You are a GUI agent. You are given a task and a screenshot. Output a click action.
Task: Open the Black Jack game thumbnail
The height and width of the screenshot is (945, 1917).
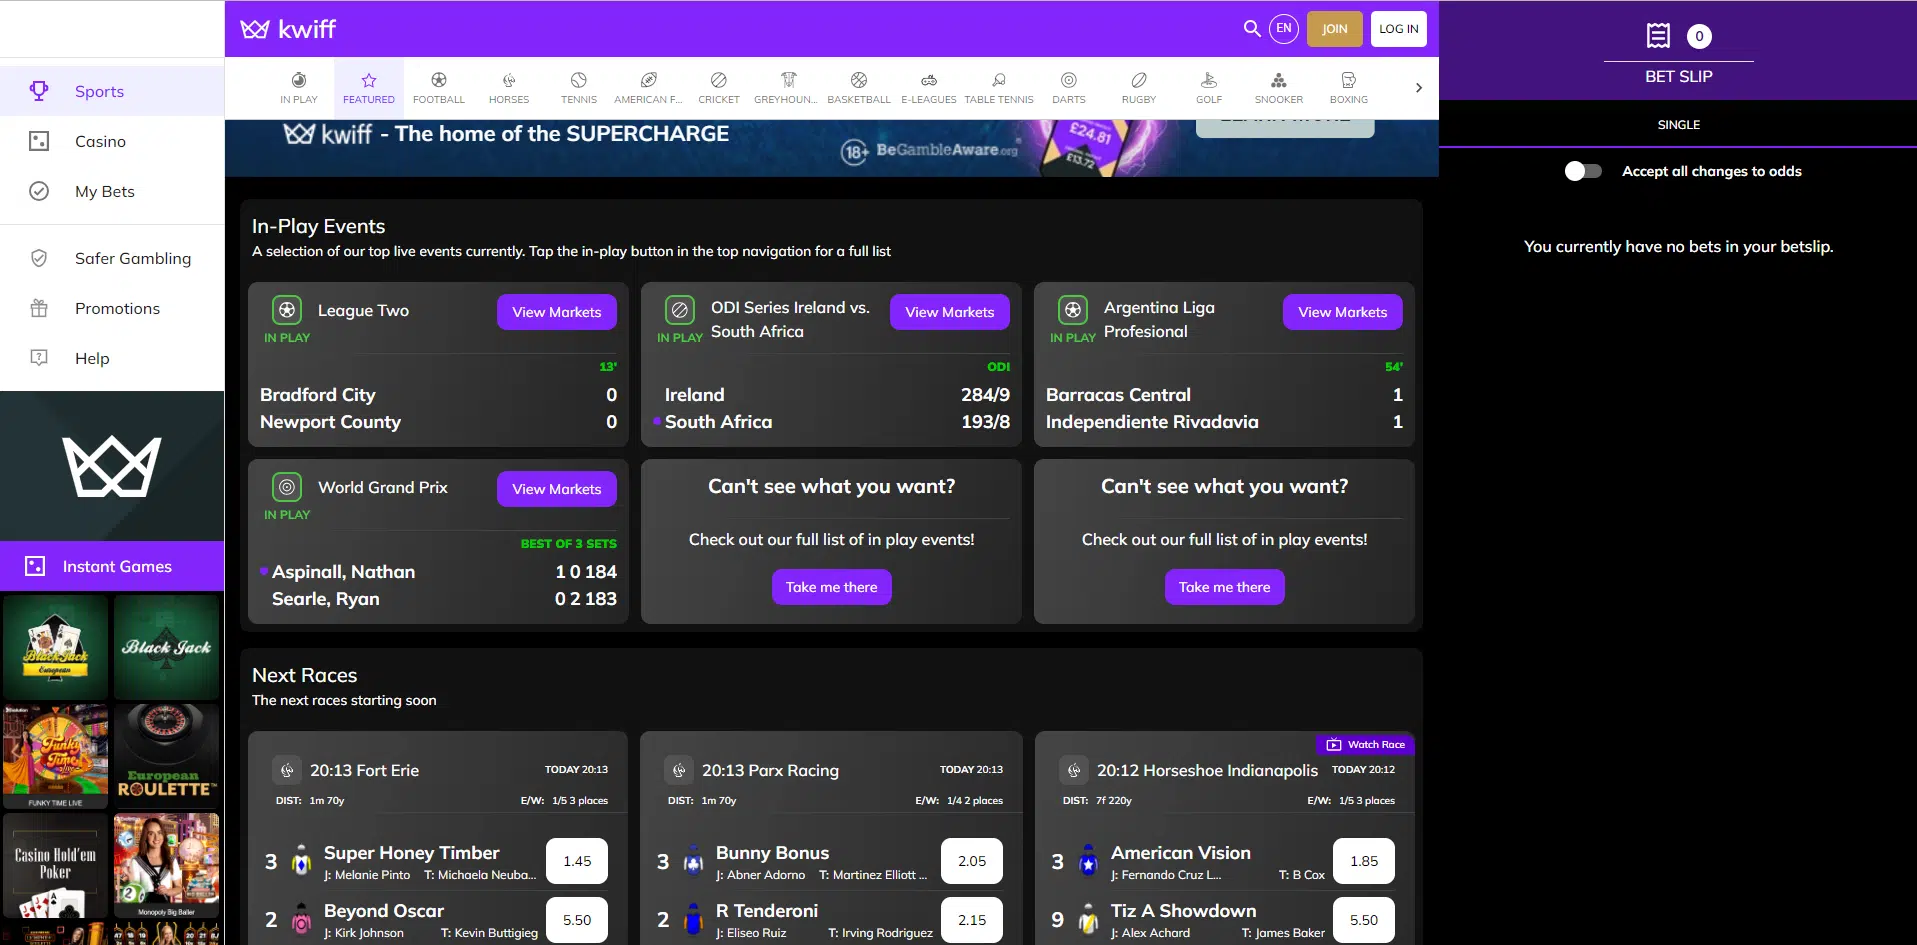[x=166, y=647]
